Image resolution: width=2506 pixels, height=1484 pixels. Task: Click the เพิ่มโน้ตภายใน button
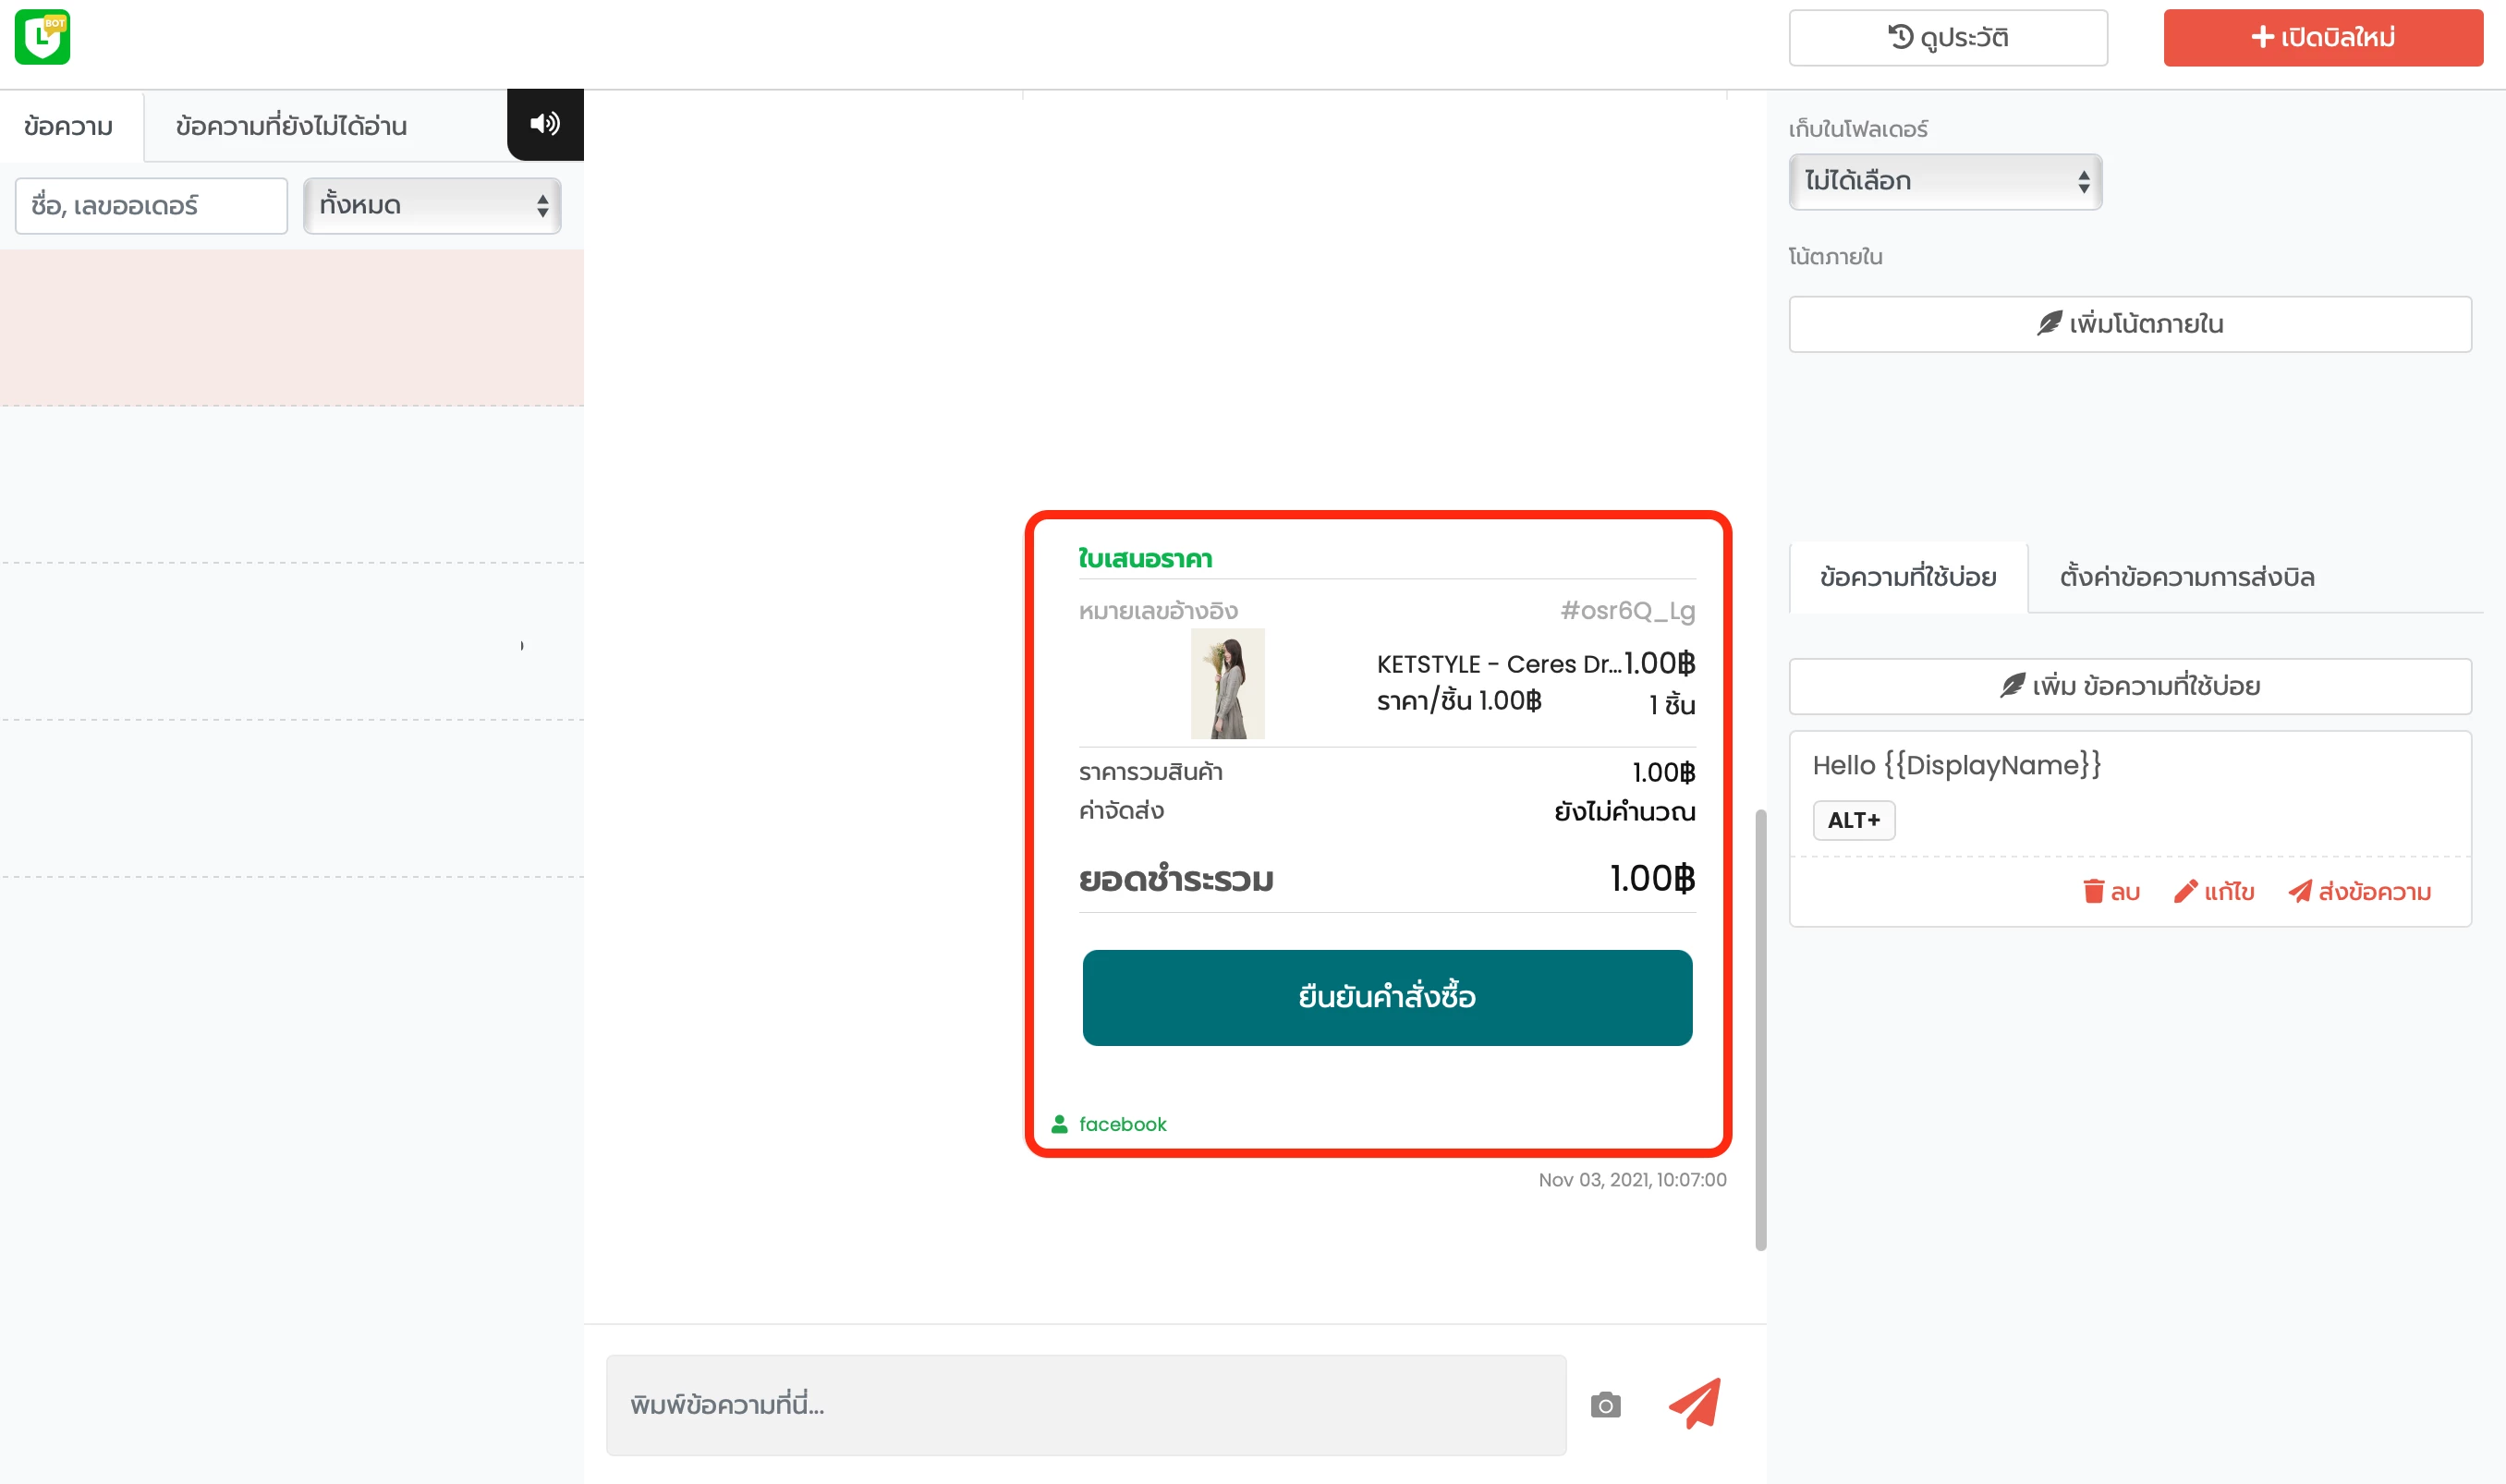click(x=2130, y=324)
